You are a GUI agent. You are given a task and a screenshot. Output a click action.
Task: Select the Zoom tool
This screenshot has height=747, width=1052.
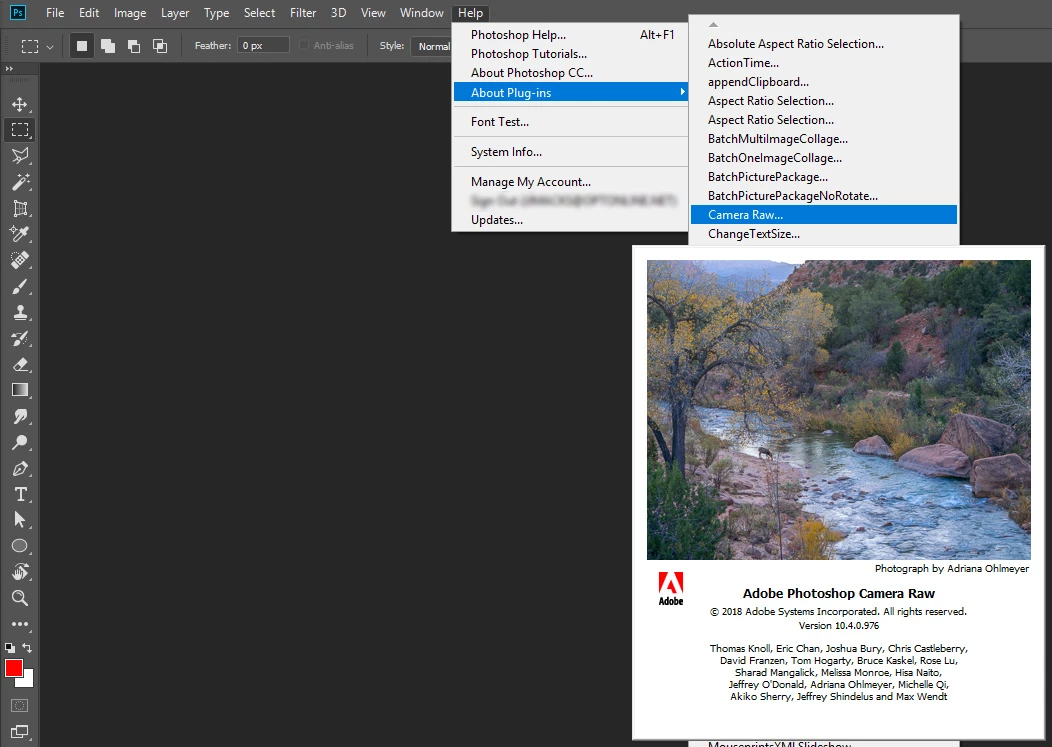click(x=19, y=597)
